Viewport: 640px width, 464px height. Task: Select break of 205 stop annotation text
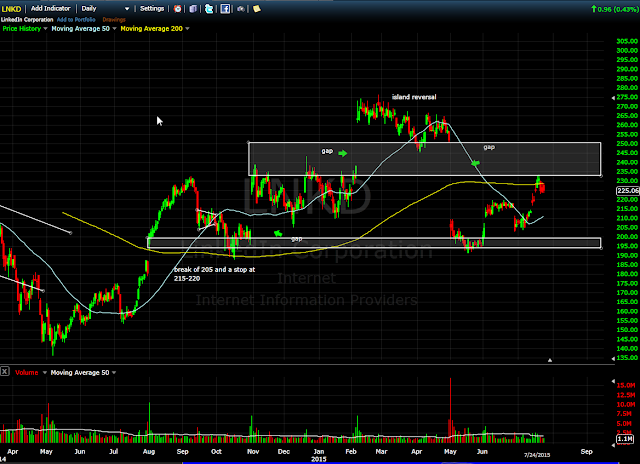pos(215,274)
